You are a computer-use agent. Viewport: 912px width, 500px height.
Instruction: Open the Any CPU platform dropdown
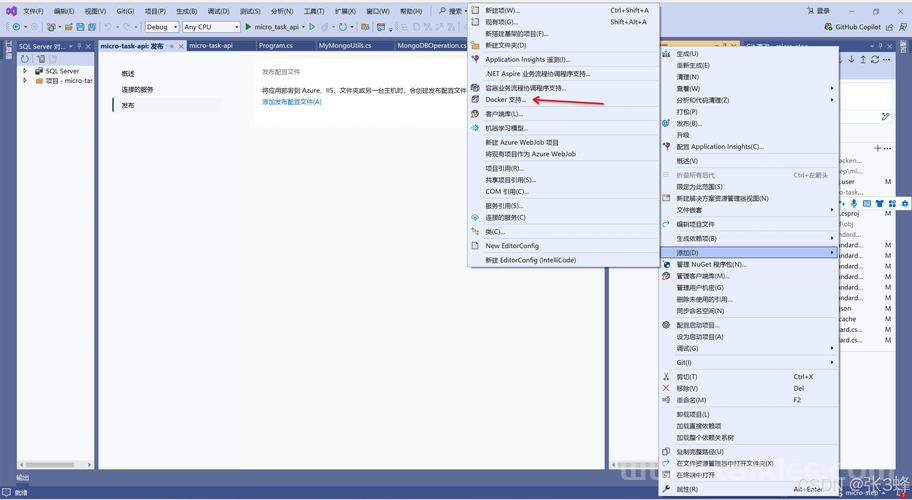point(211,27)
